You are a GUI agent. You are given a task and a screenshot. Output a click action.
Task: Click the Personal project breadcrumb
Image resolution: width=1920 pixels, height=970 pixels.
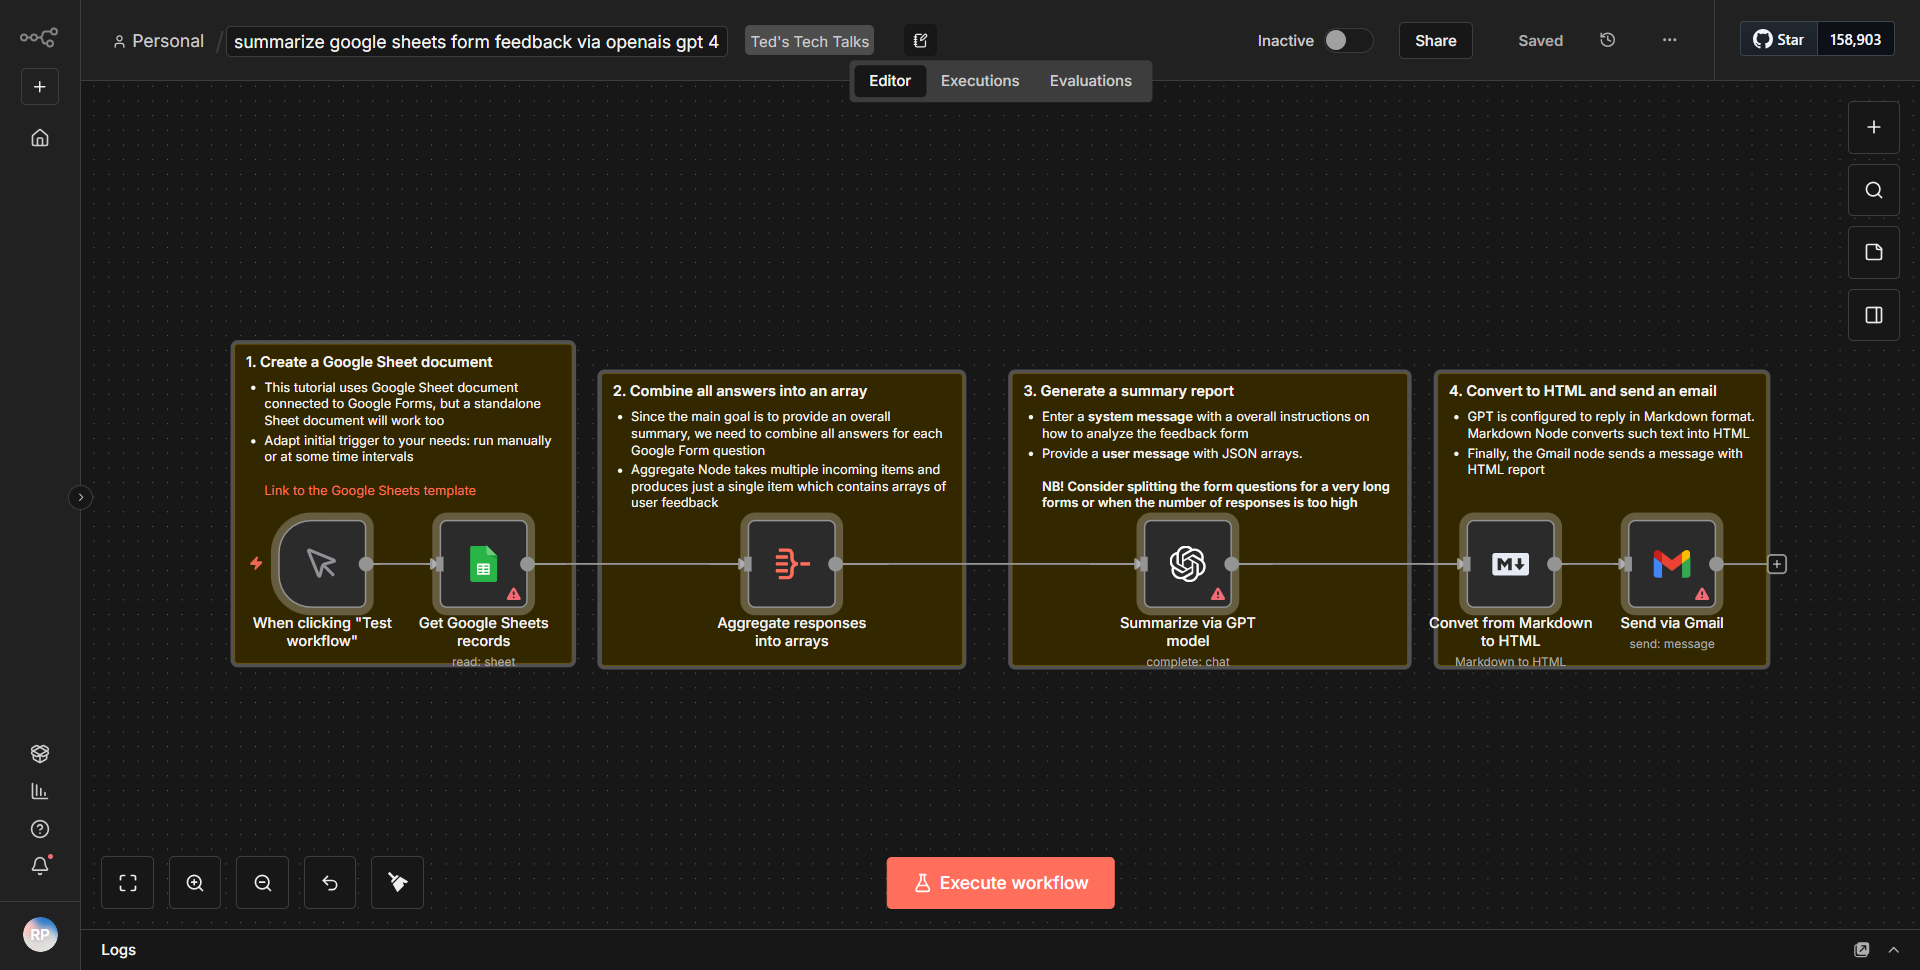click(158, 41)
